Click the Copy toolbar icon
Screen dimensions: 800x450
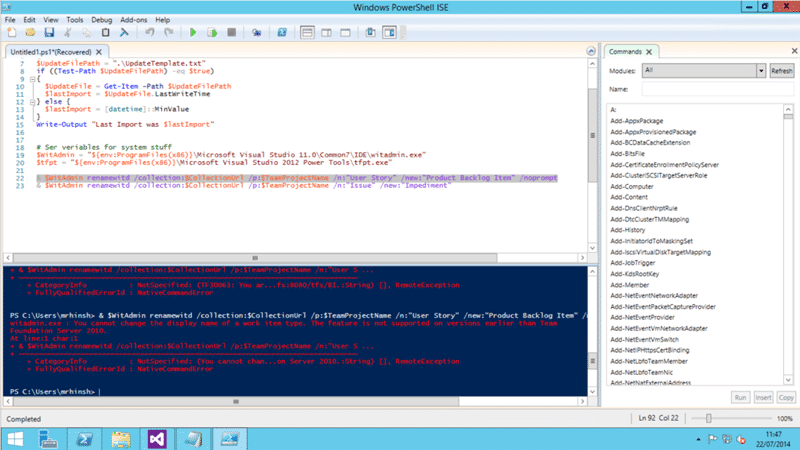pyautogui.click(x=86, y=33)
